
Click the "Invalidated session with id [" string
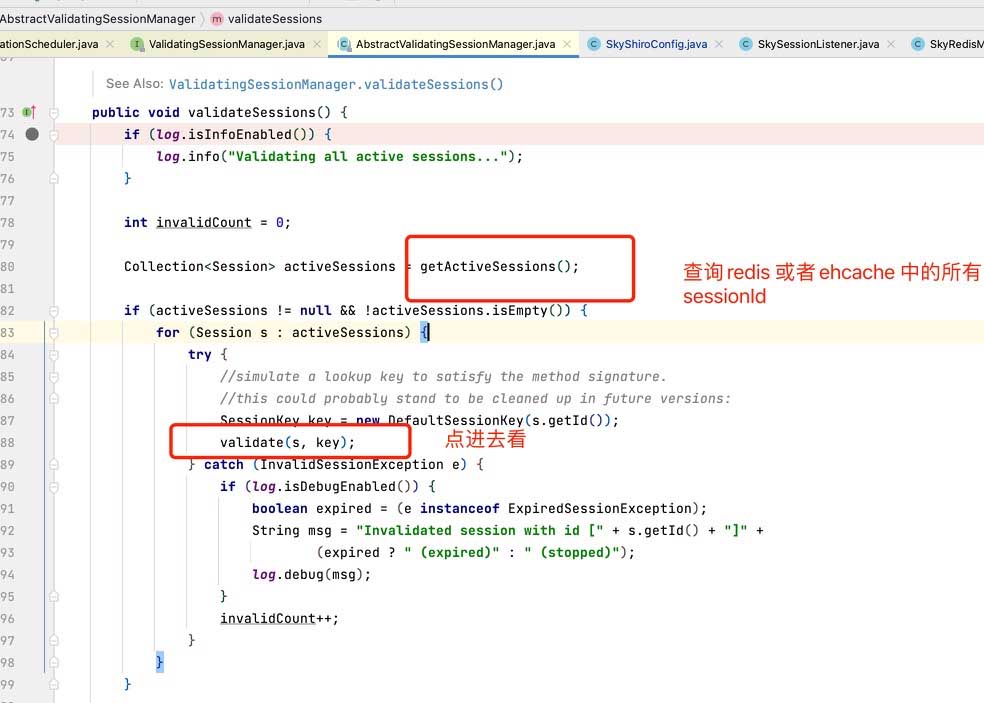(480, 530)
